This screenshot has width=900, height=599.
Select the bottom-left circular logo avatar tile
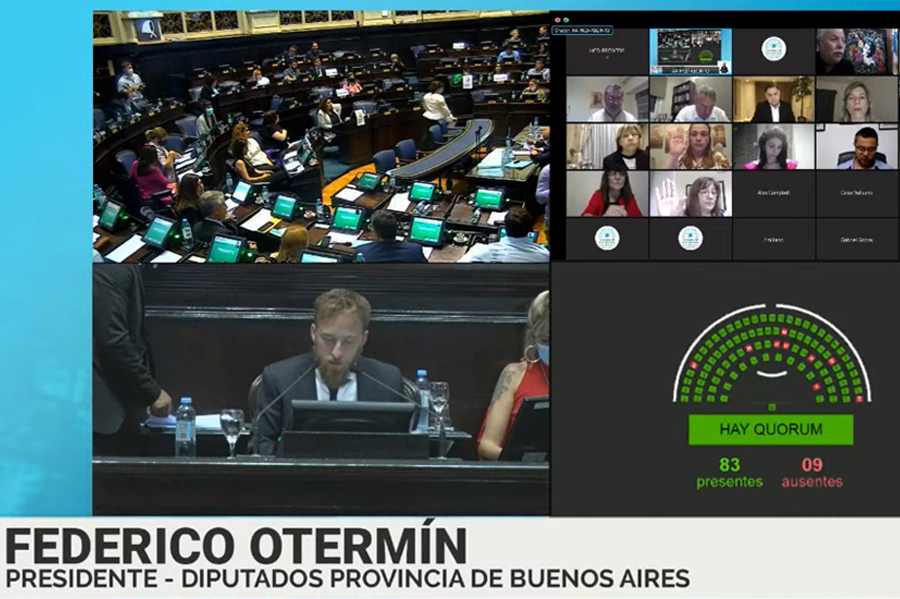607,238
